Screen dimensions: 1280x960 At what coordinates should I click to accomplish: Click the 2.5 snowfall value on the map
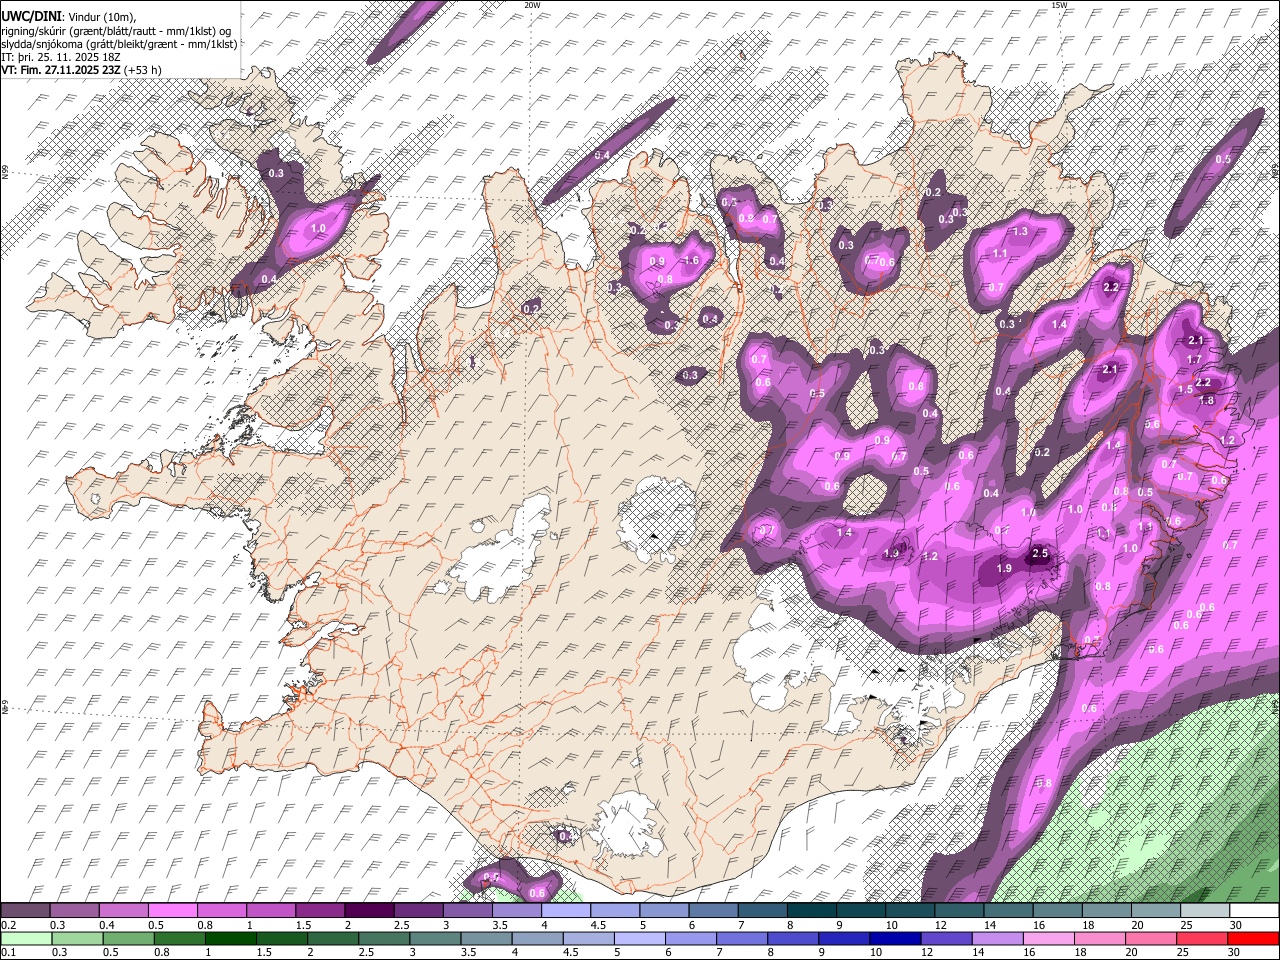coord(1040,553)
